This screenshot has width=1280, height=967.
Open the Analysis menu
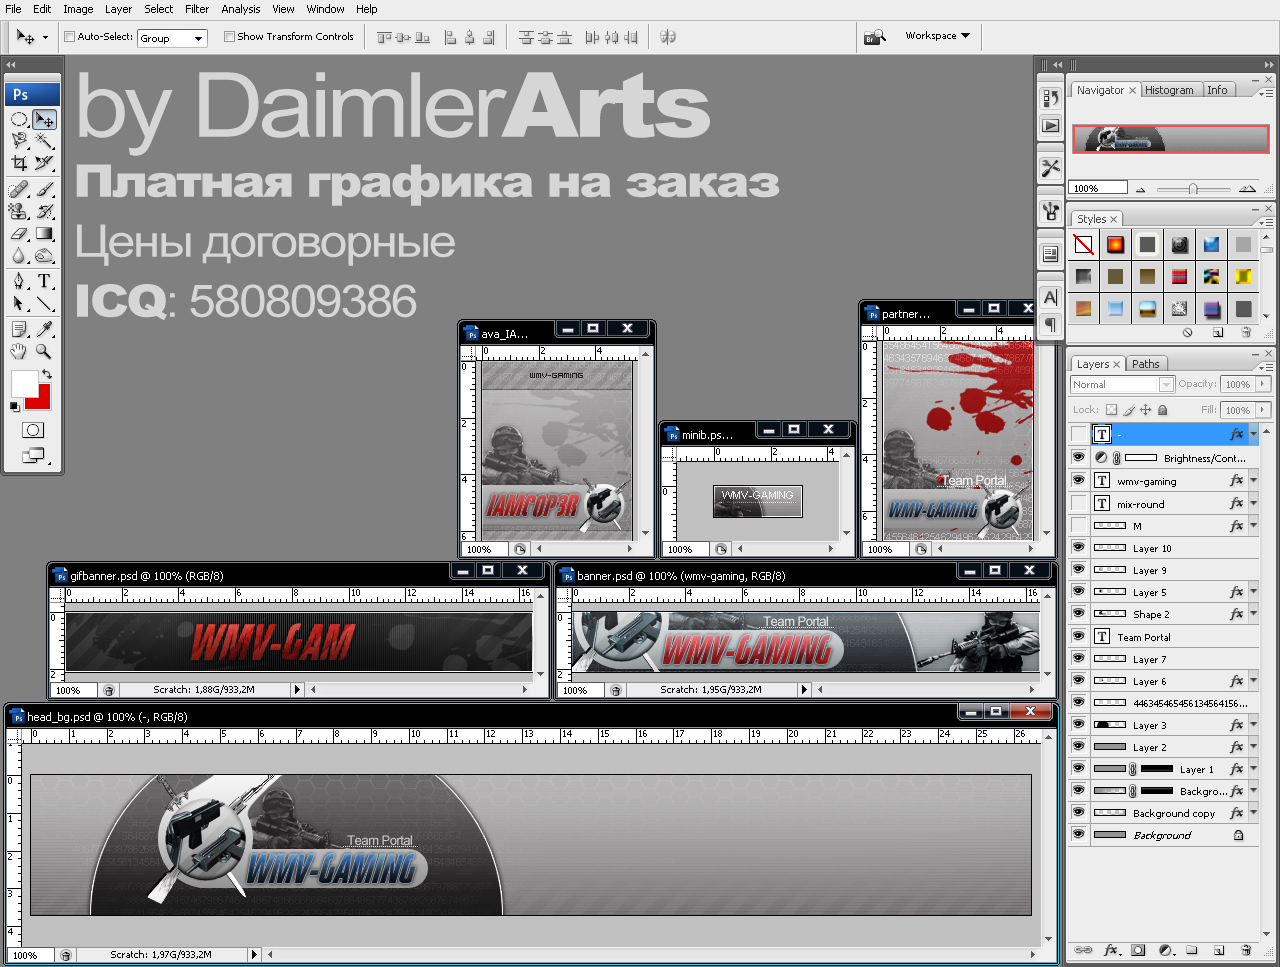[241, 9]
